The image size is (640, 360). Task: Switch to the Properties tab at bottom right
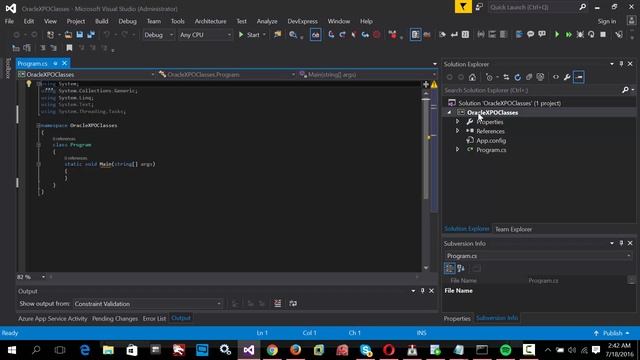pyautogui.click(x=457, y=318)
